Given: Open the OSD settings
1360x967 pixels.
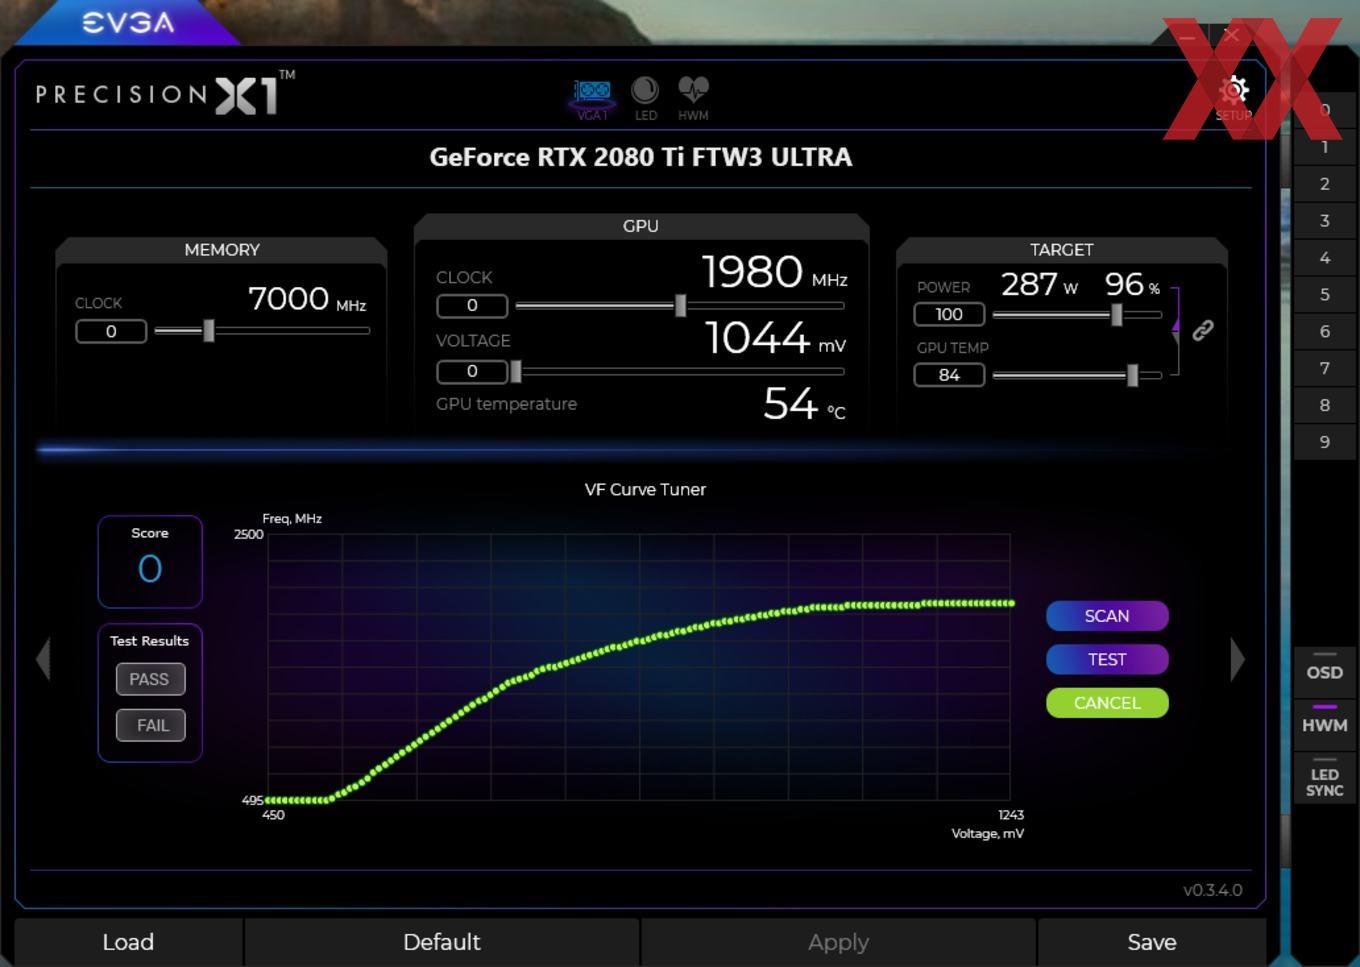Looking at the screenshot, I should click(1325, 672).
